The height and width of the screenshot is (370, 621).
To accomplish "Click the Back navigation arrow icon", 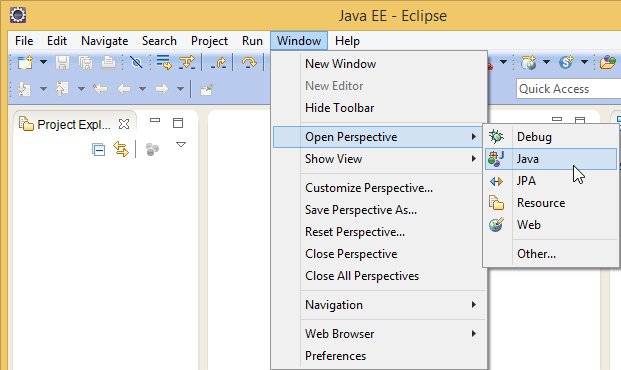I will coord(124,89).
